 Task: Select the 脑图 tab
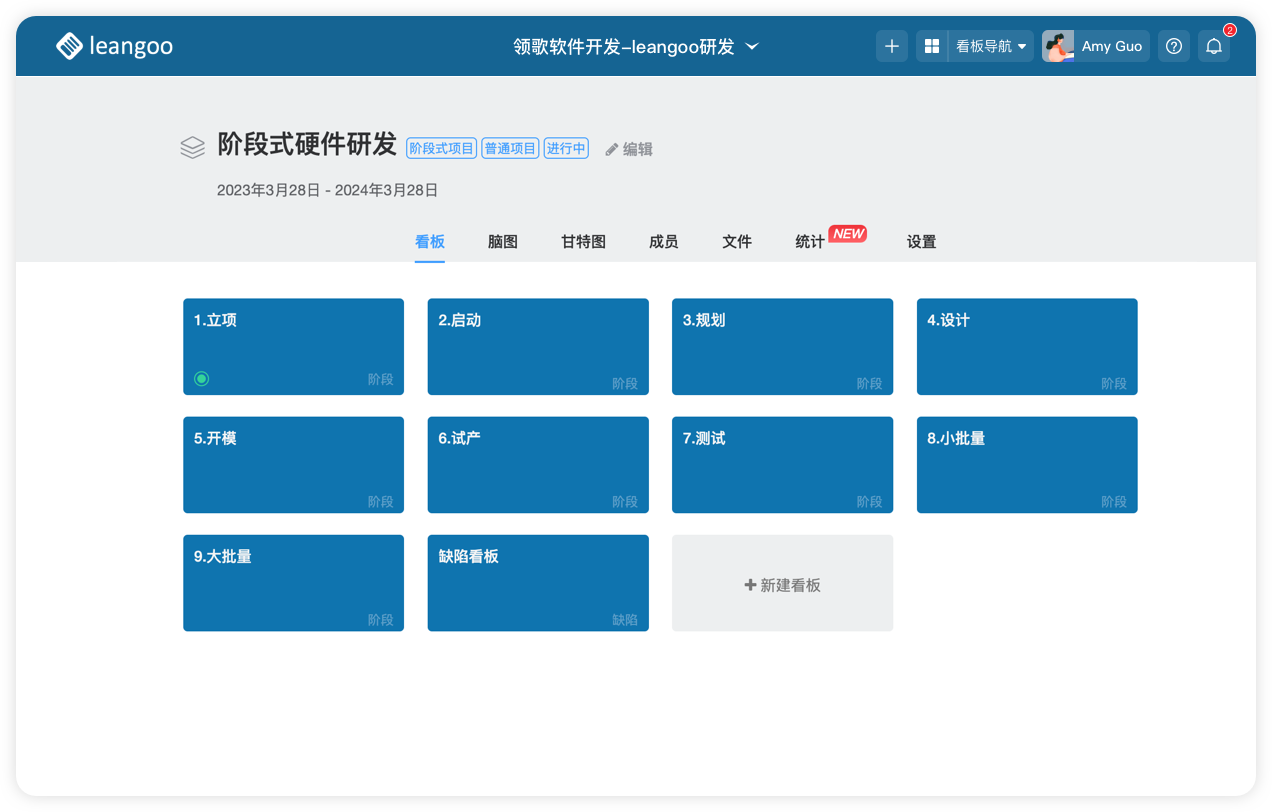coord(503,241)
